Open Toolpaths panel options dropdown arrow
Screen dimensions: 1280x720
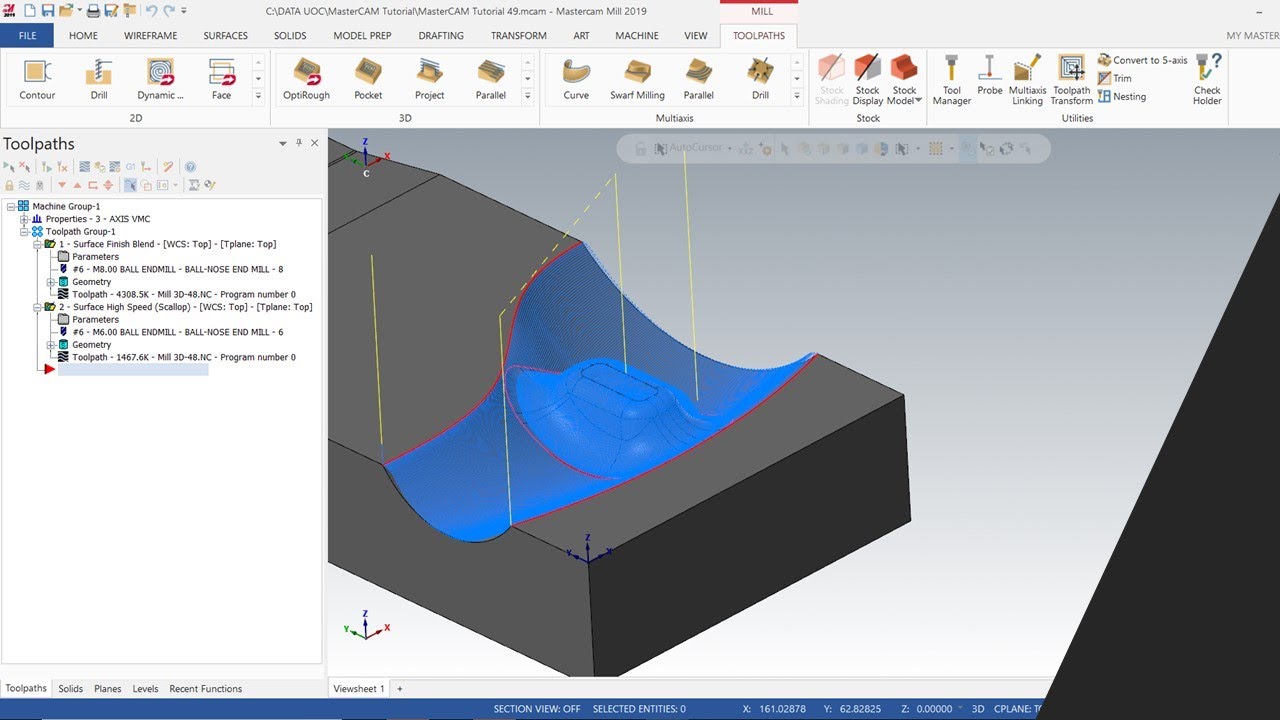[x=282, y=143]
